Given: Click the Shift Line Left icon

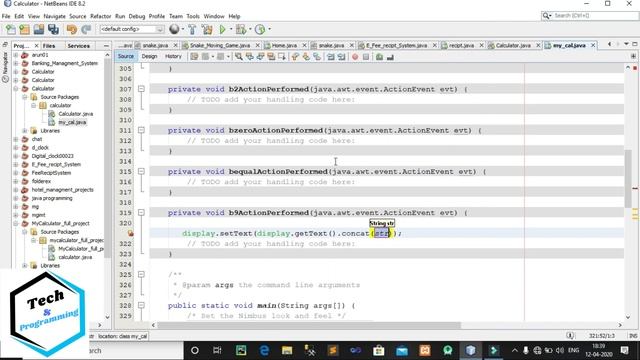Looking at the screenshot, I should 331,57.
